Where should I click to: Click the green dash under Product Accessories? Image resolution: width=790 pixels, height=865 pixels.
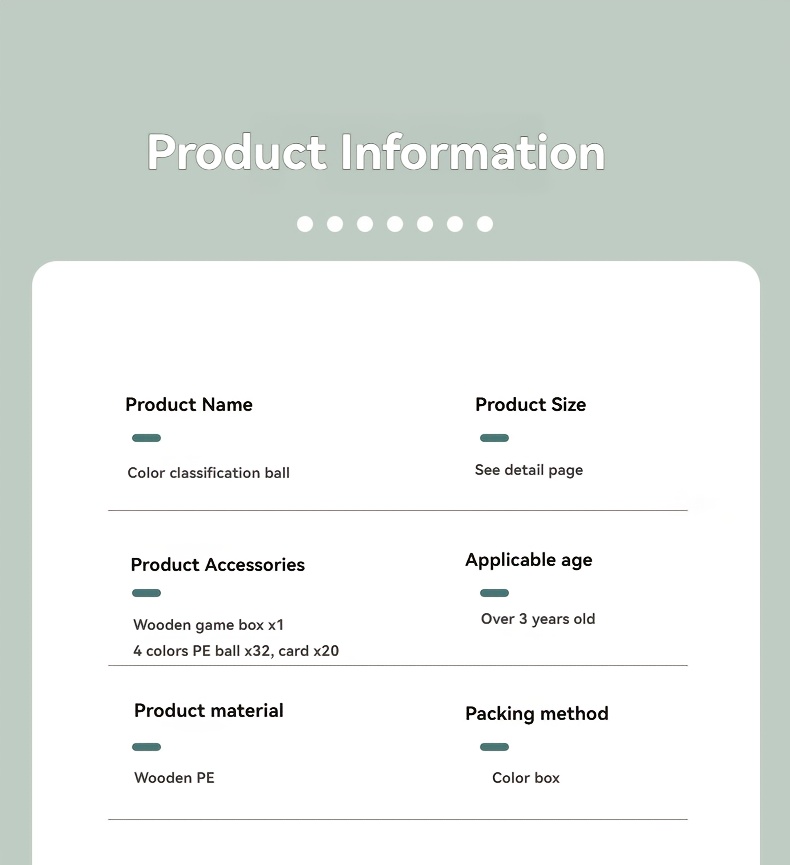point(146,593)
